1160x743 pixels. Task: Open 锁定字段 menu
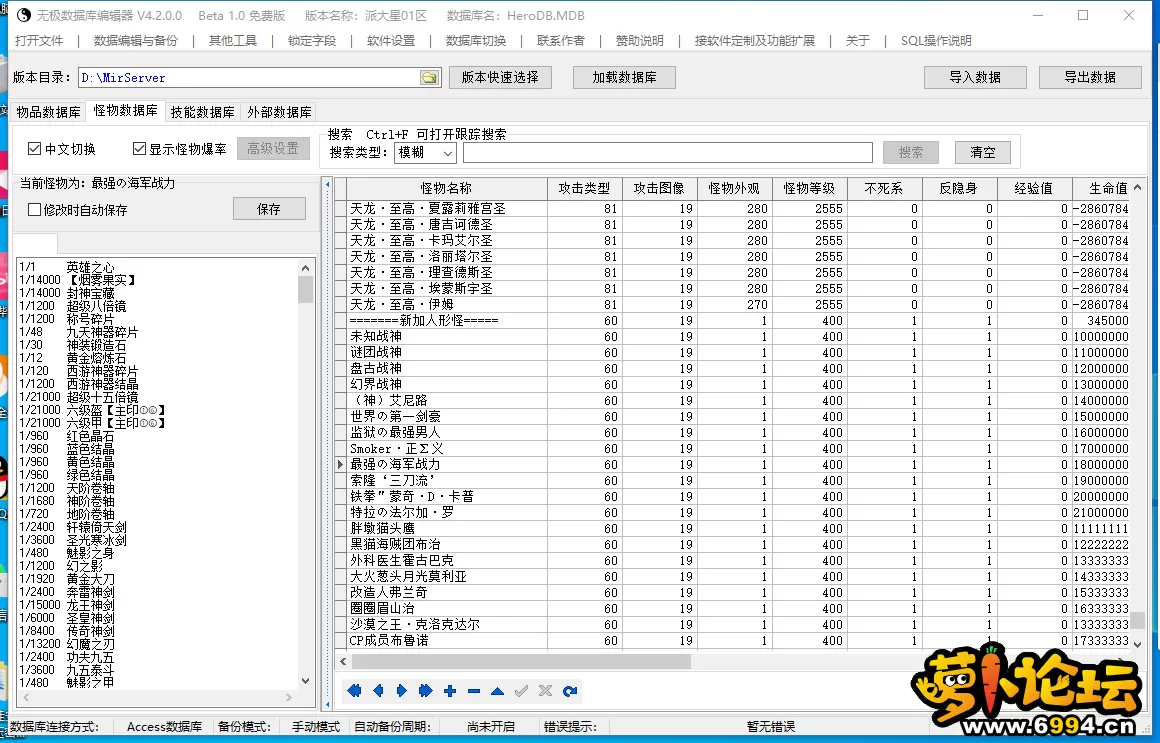click(312, 41)
